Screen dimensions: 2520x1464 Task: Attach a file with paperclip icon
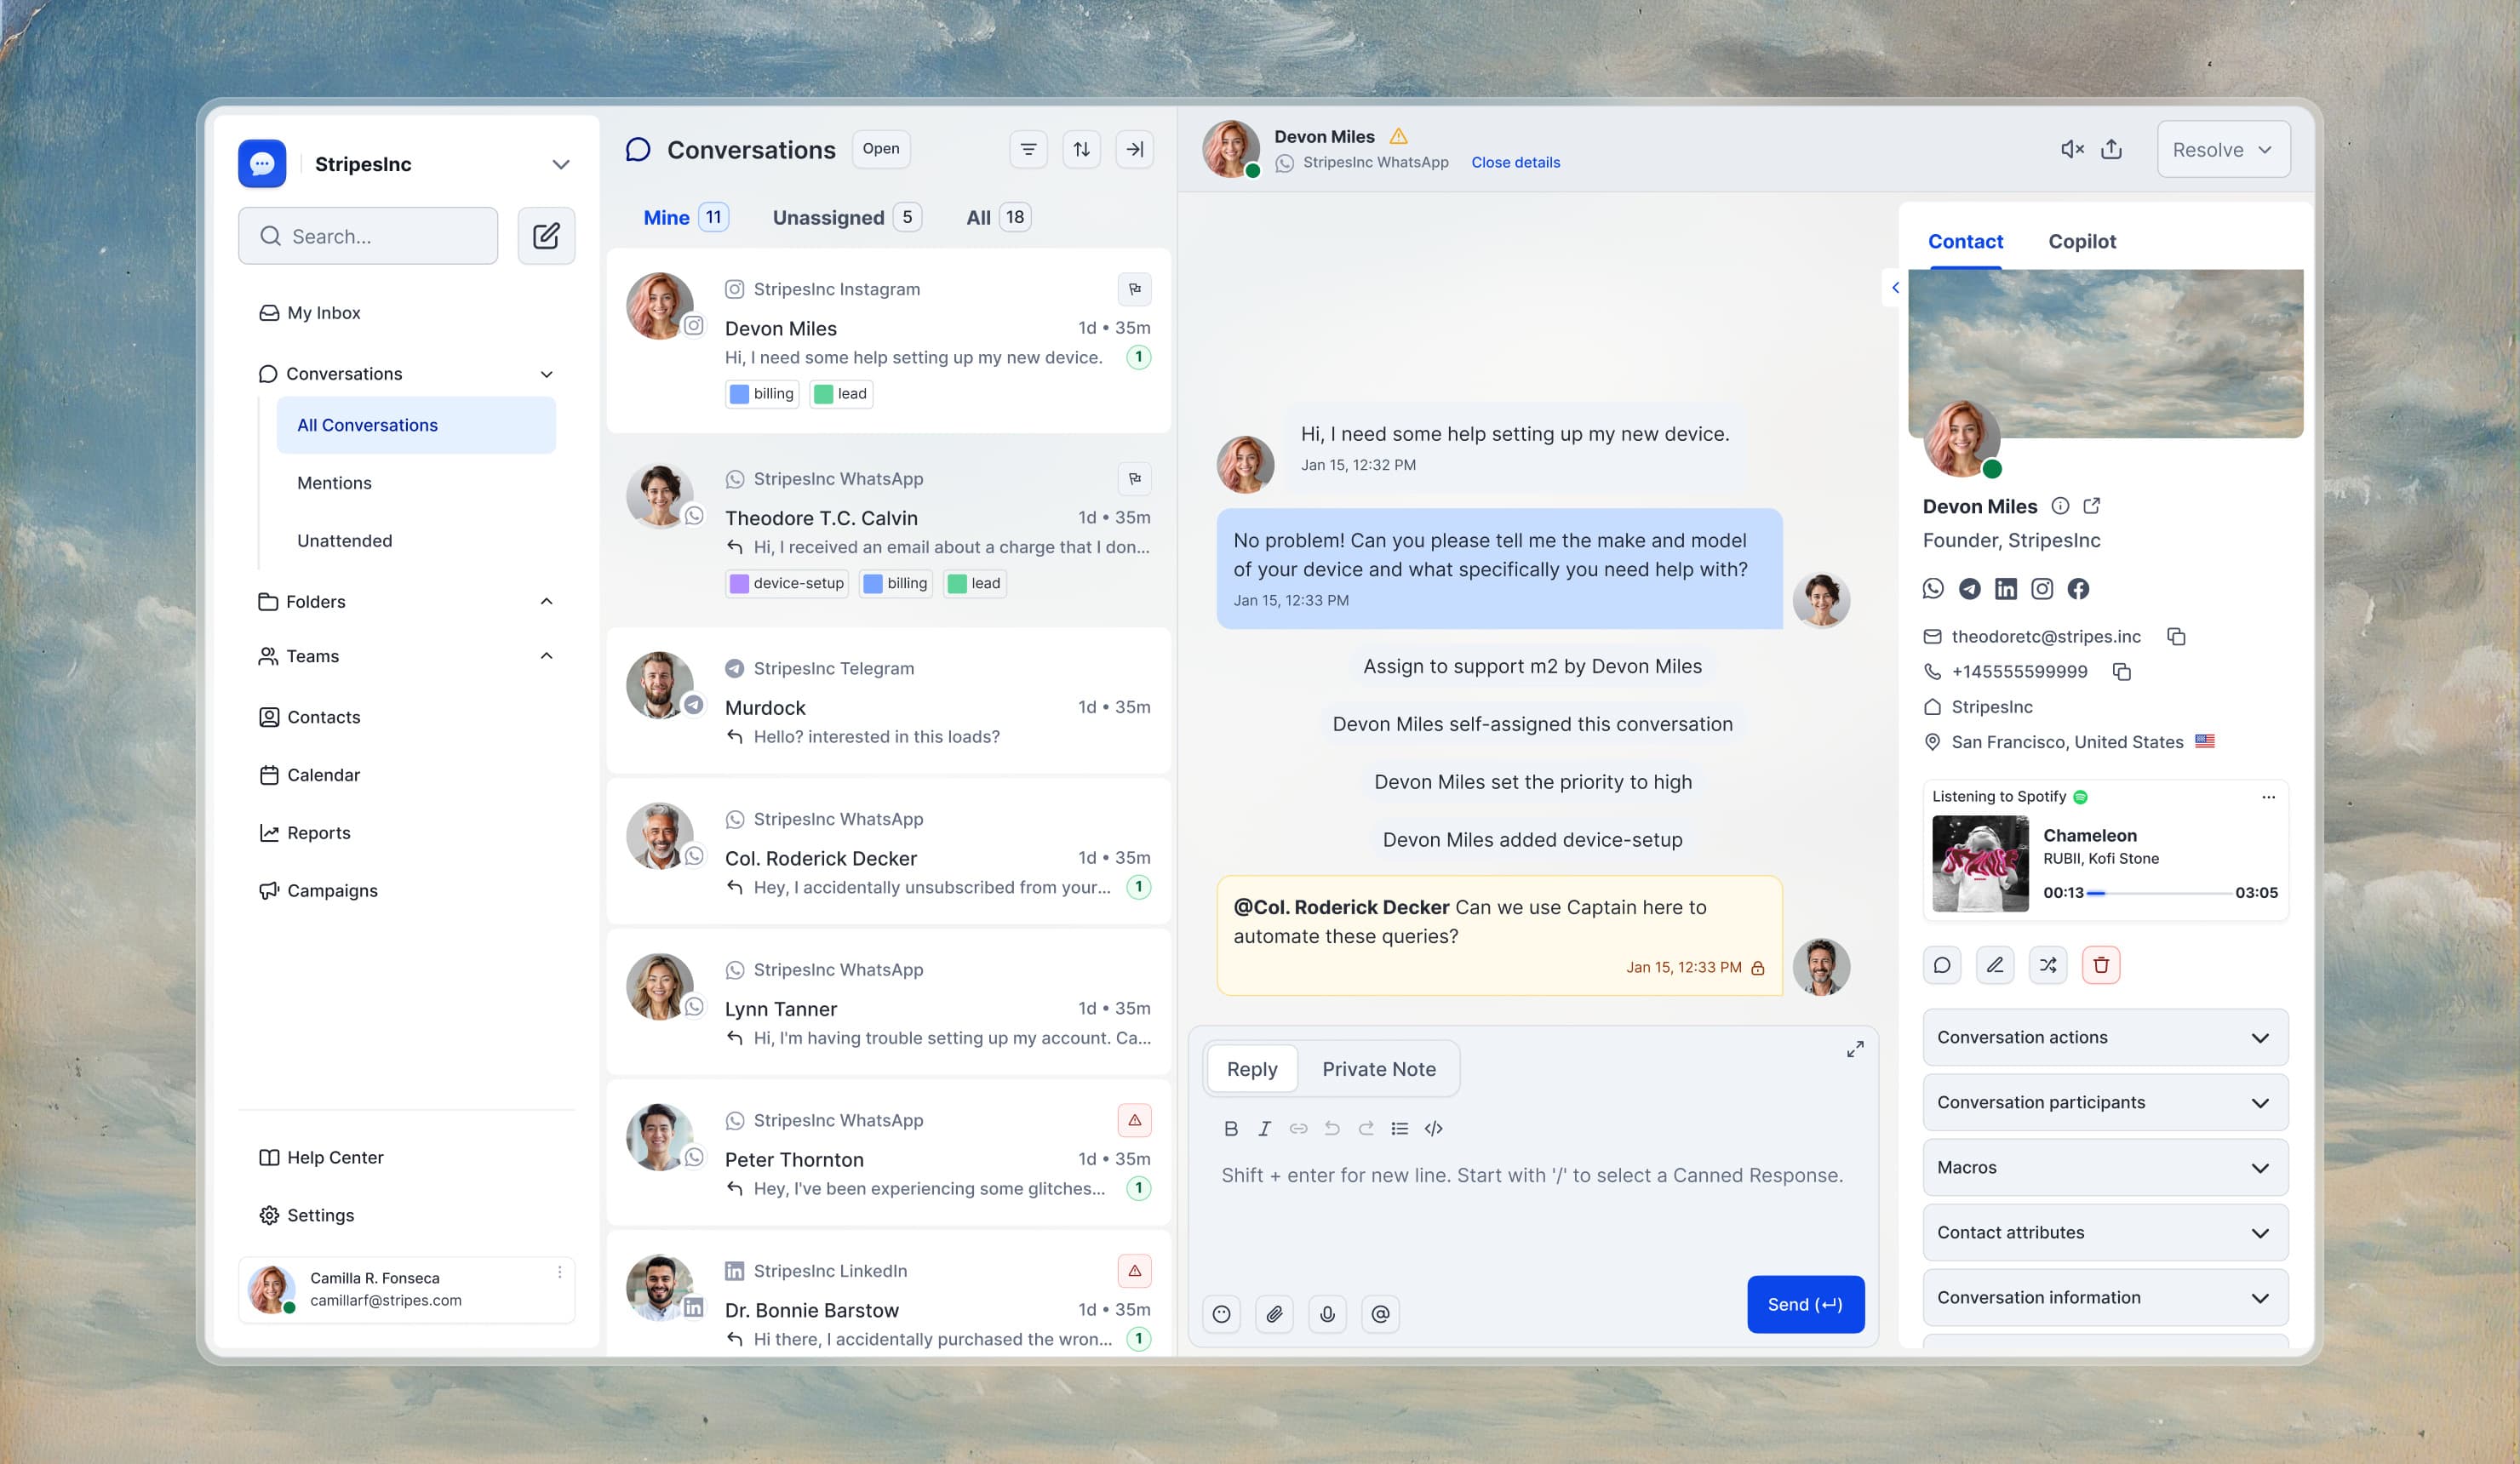coord(1274,1314)
